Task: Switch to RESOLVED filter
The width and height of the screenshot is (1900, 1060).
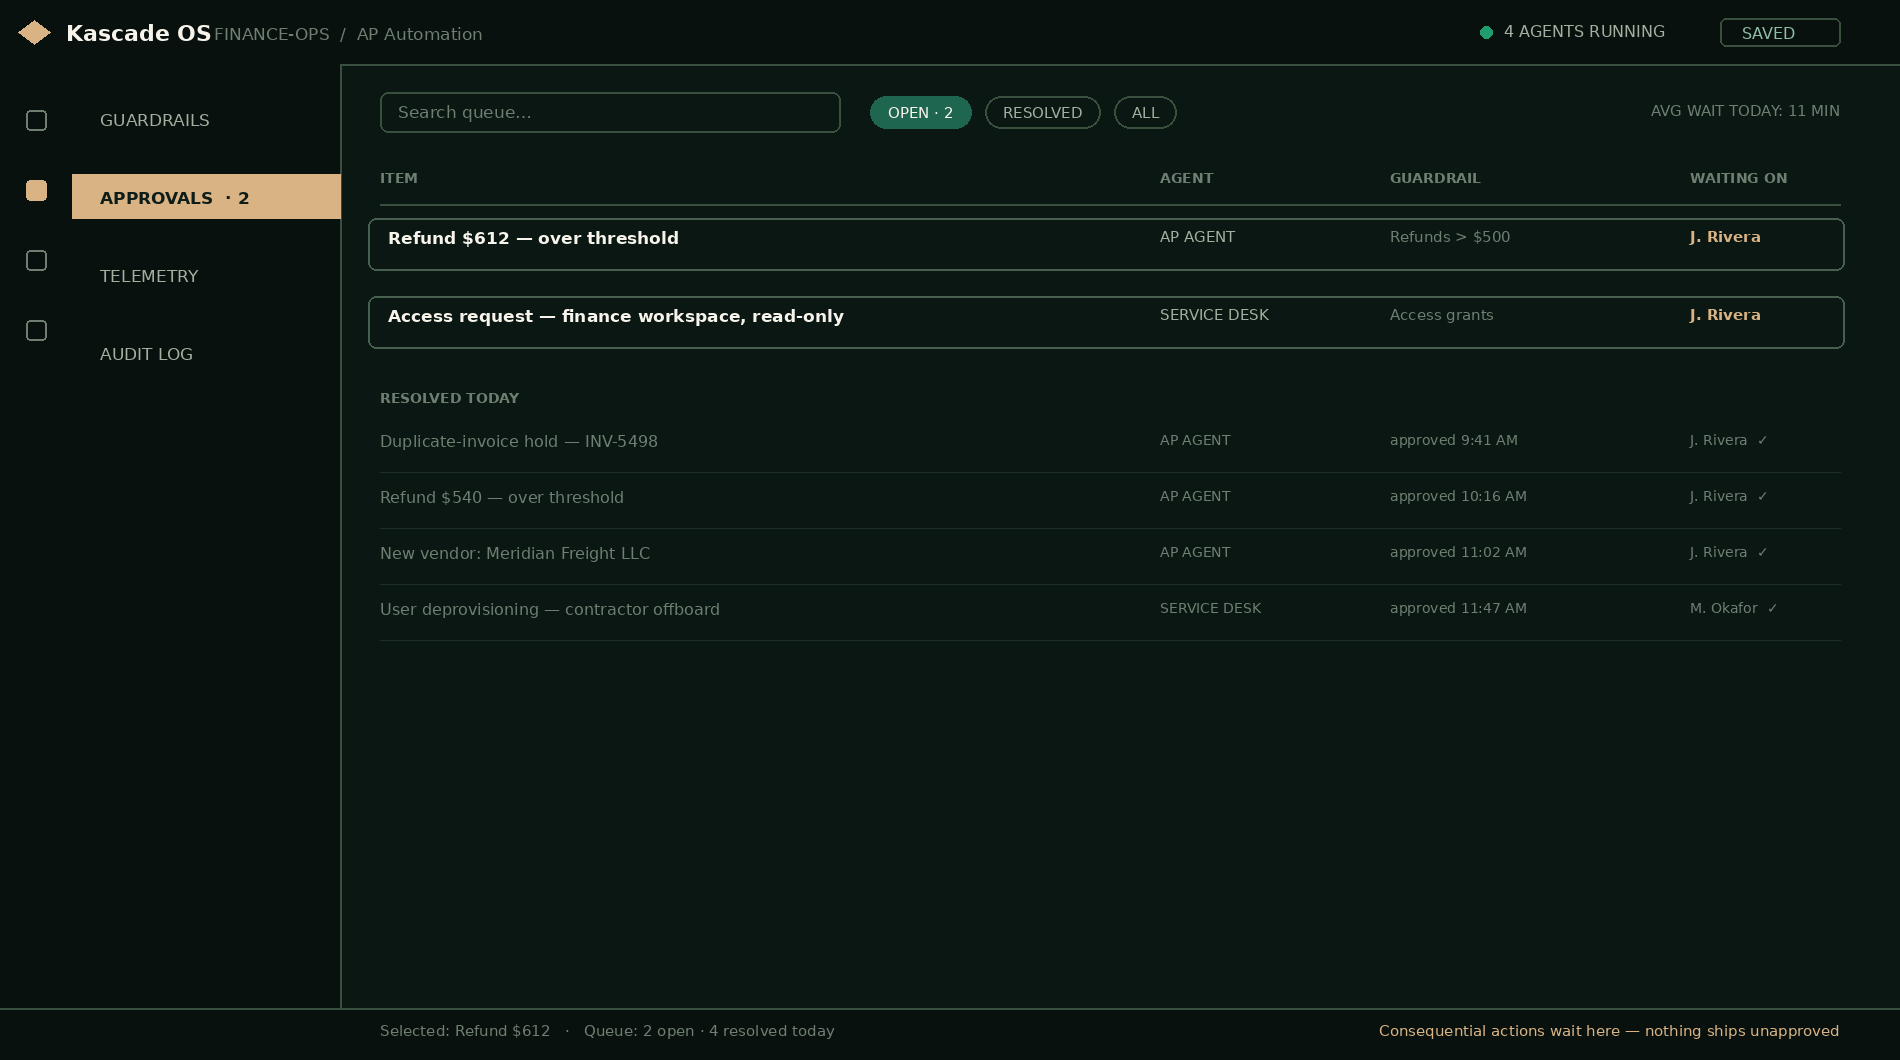Action: (1042, 112)
